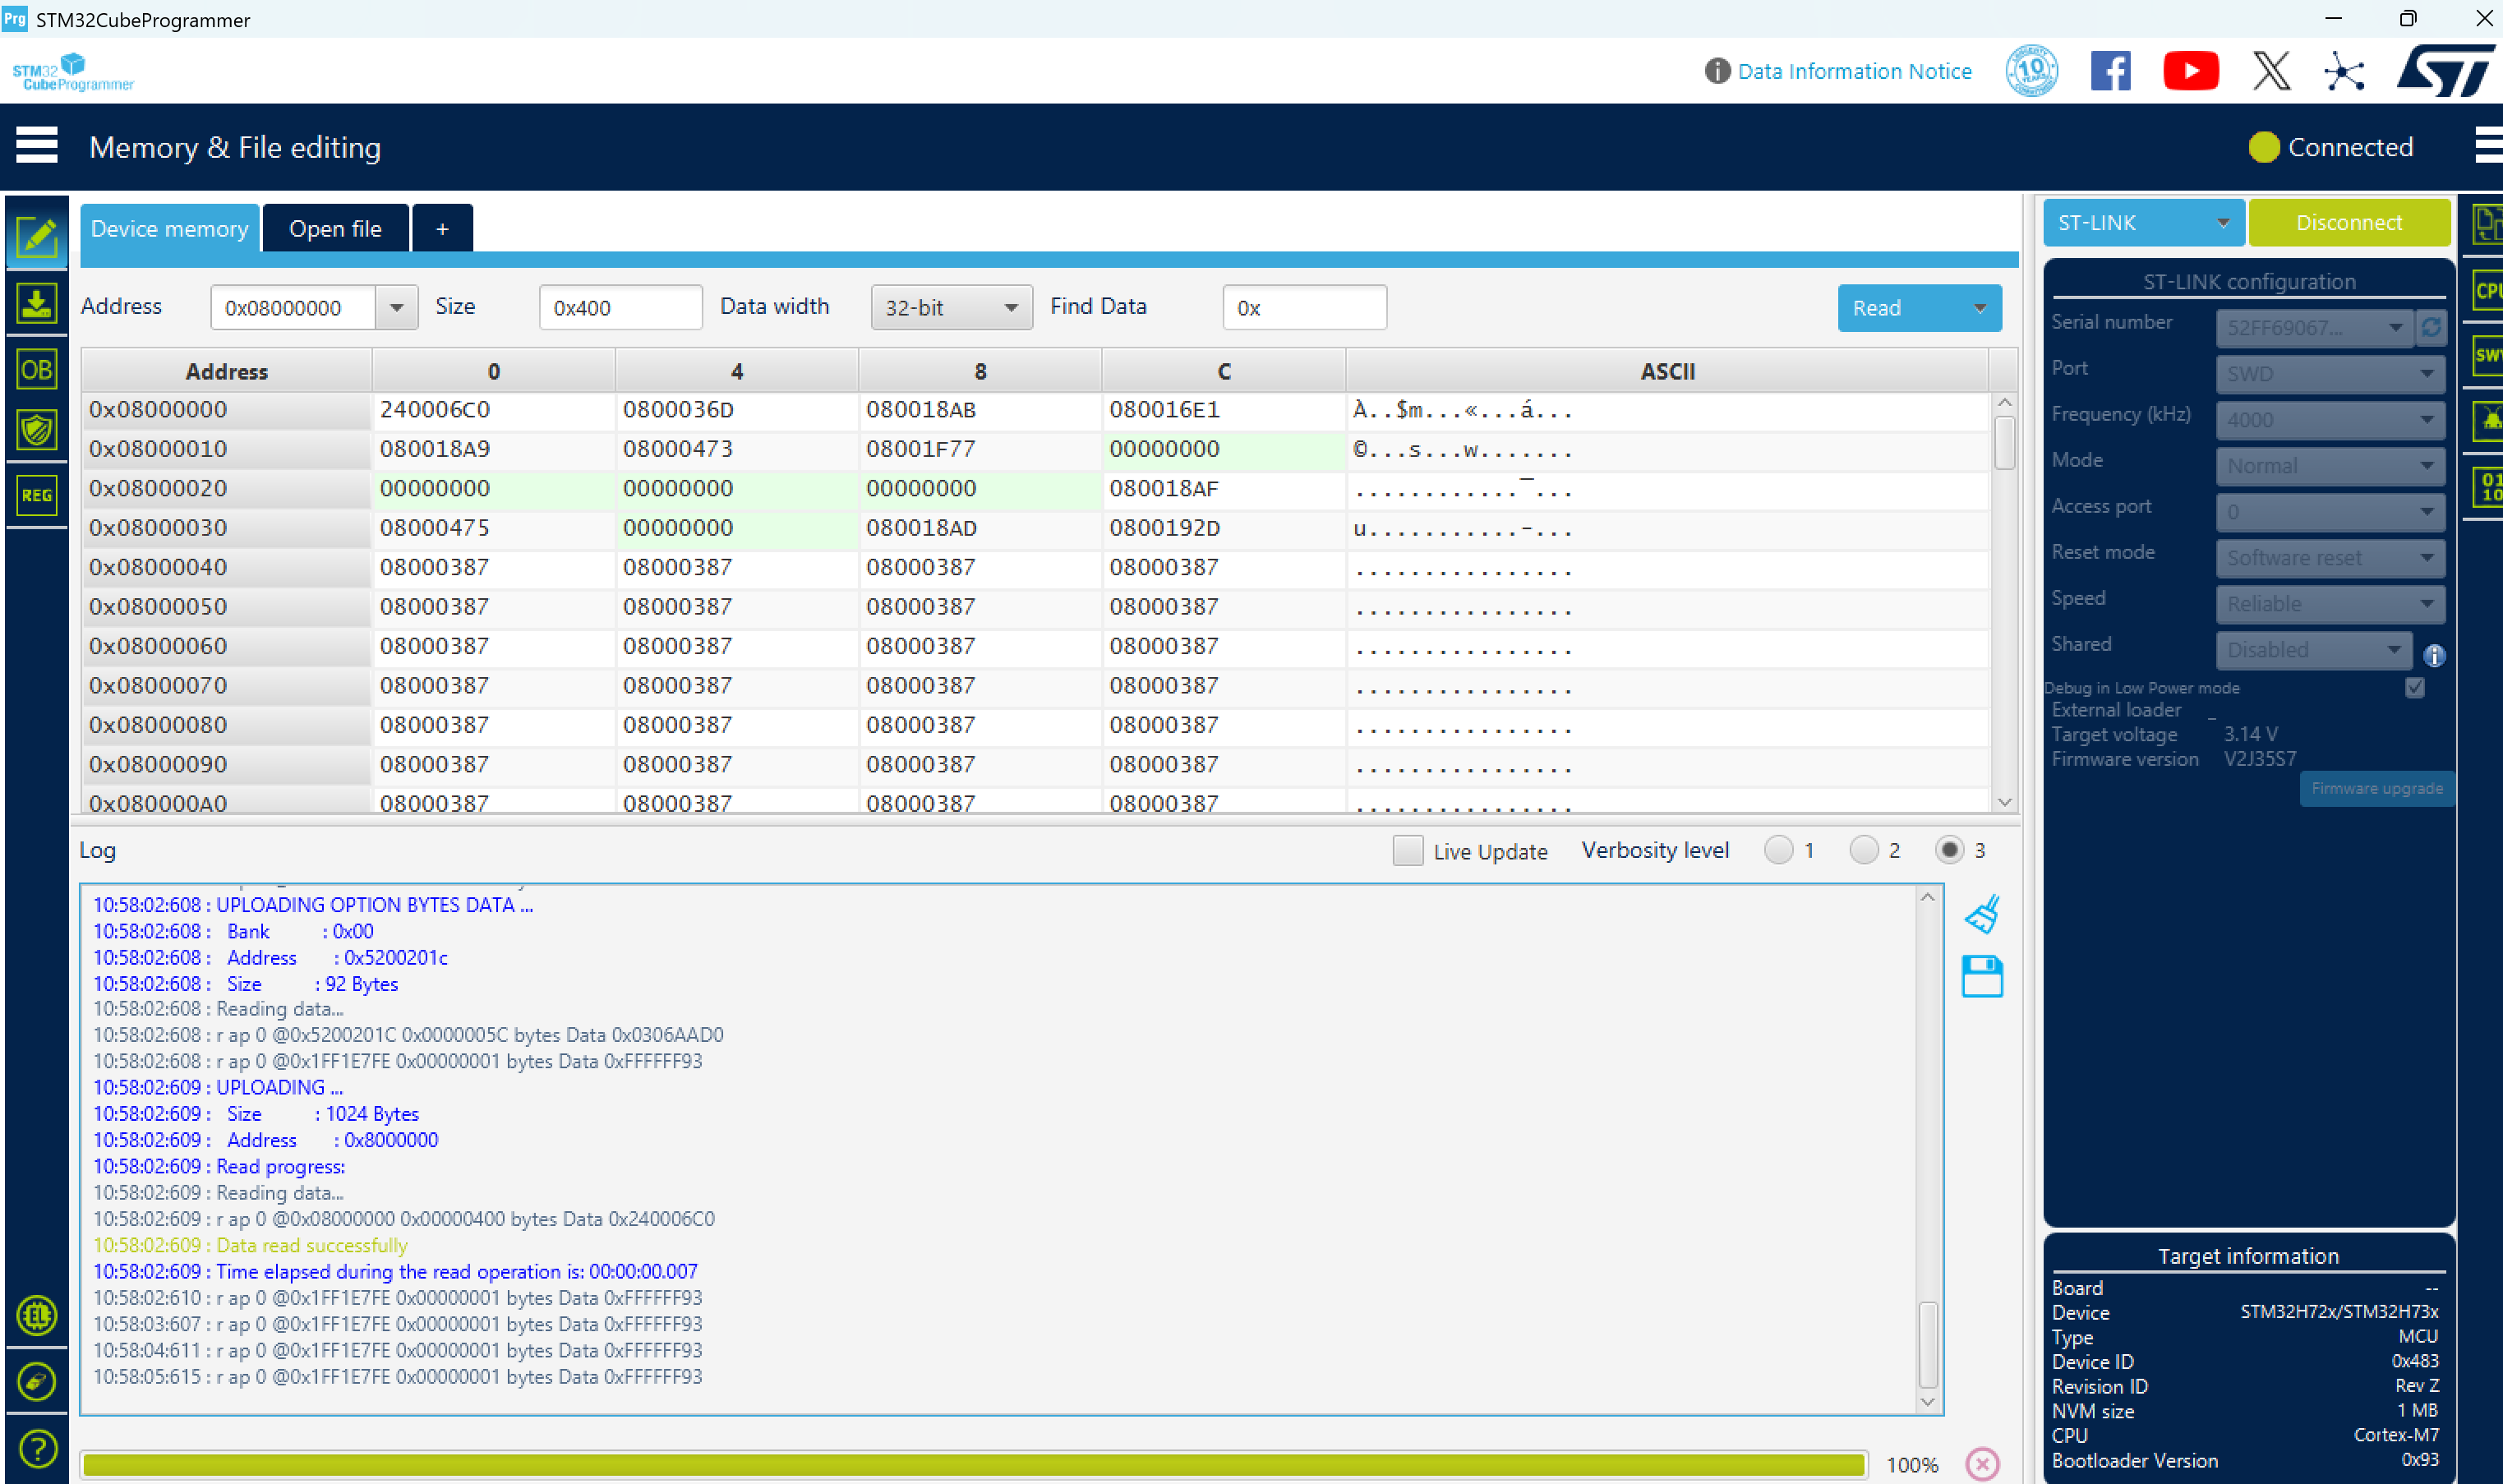
Task: Open the help question mark icon
Action: 37,1448
